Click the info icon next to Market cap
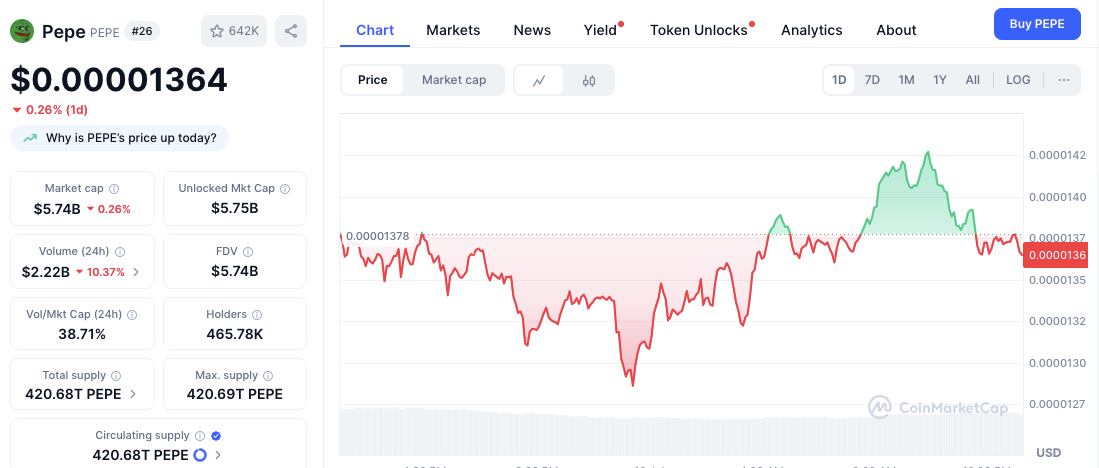The width and height of the screenshot is (1099, 468). tap(114, 188)
